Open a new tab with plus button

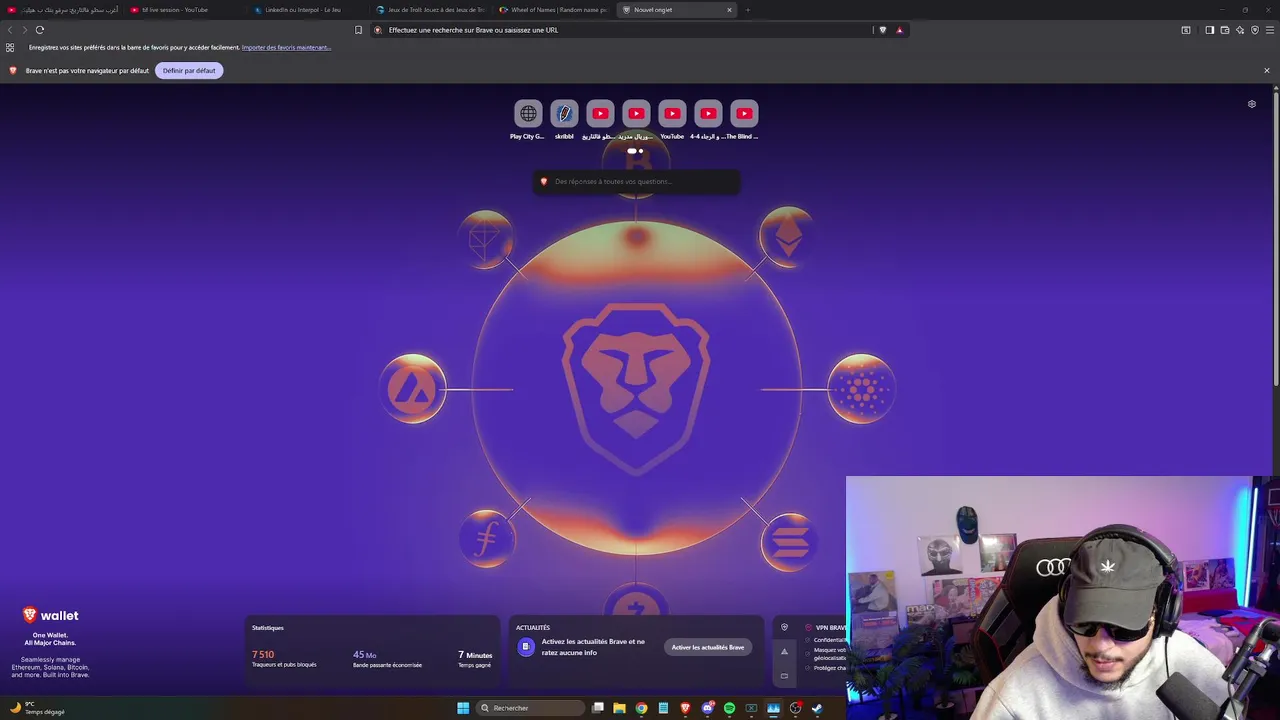tap(748, 10)
